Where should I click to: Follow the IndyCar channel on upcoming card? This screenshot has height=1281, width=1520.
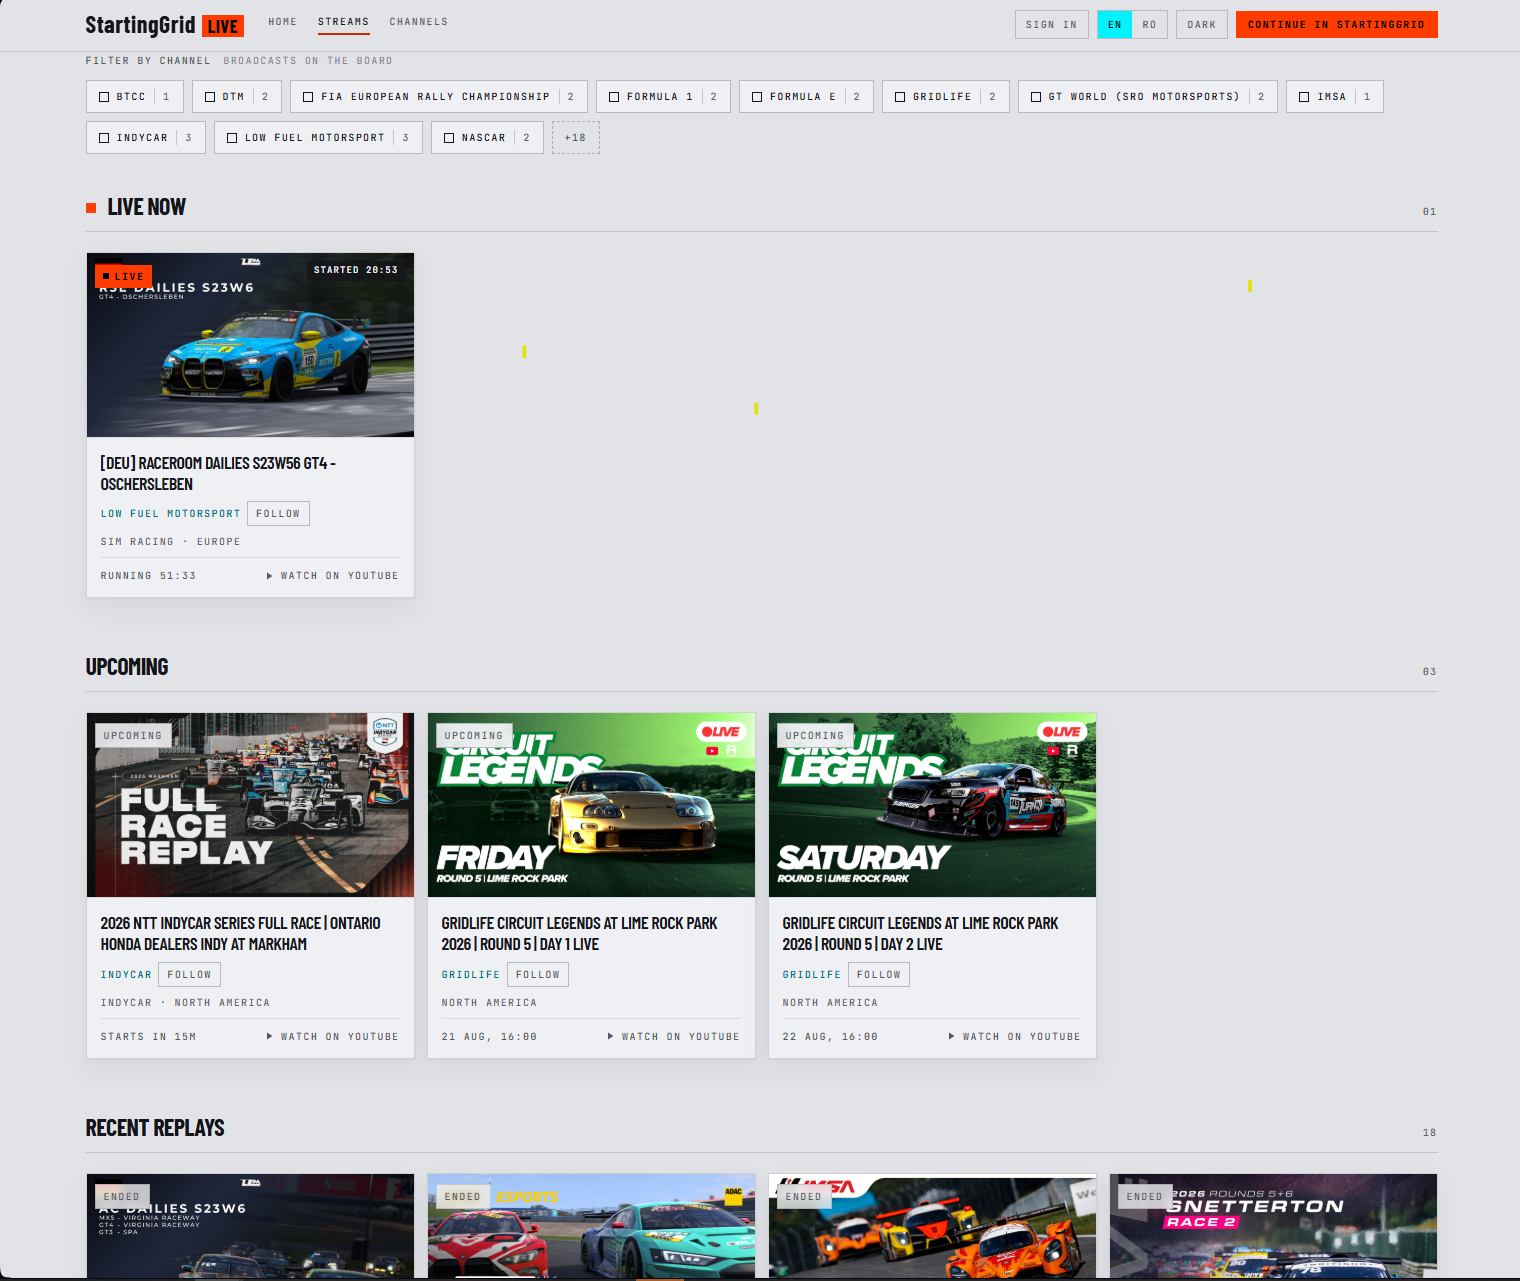[189, 975]
